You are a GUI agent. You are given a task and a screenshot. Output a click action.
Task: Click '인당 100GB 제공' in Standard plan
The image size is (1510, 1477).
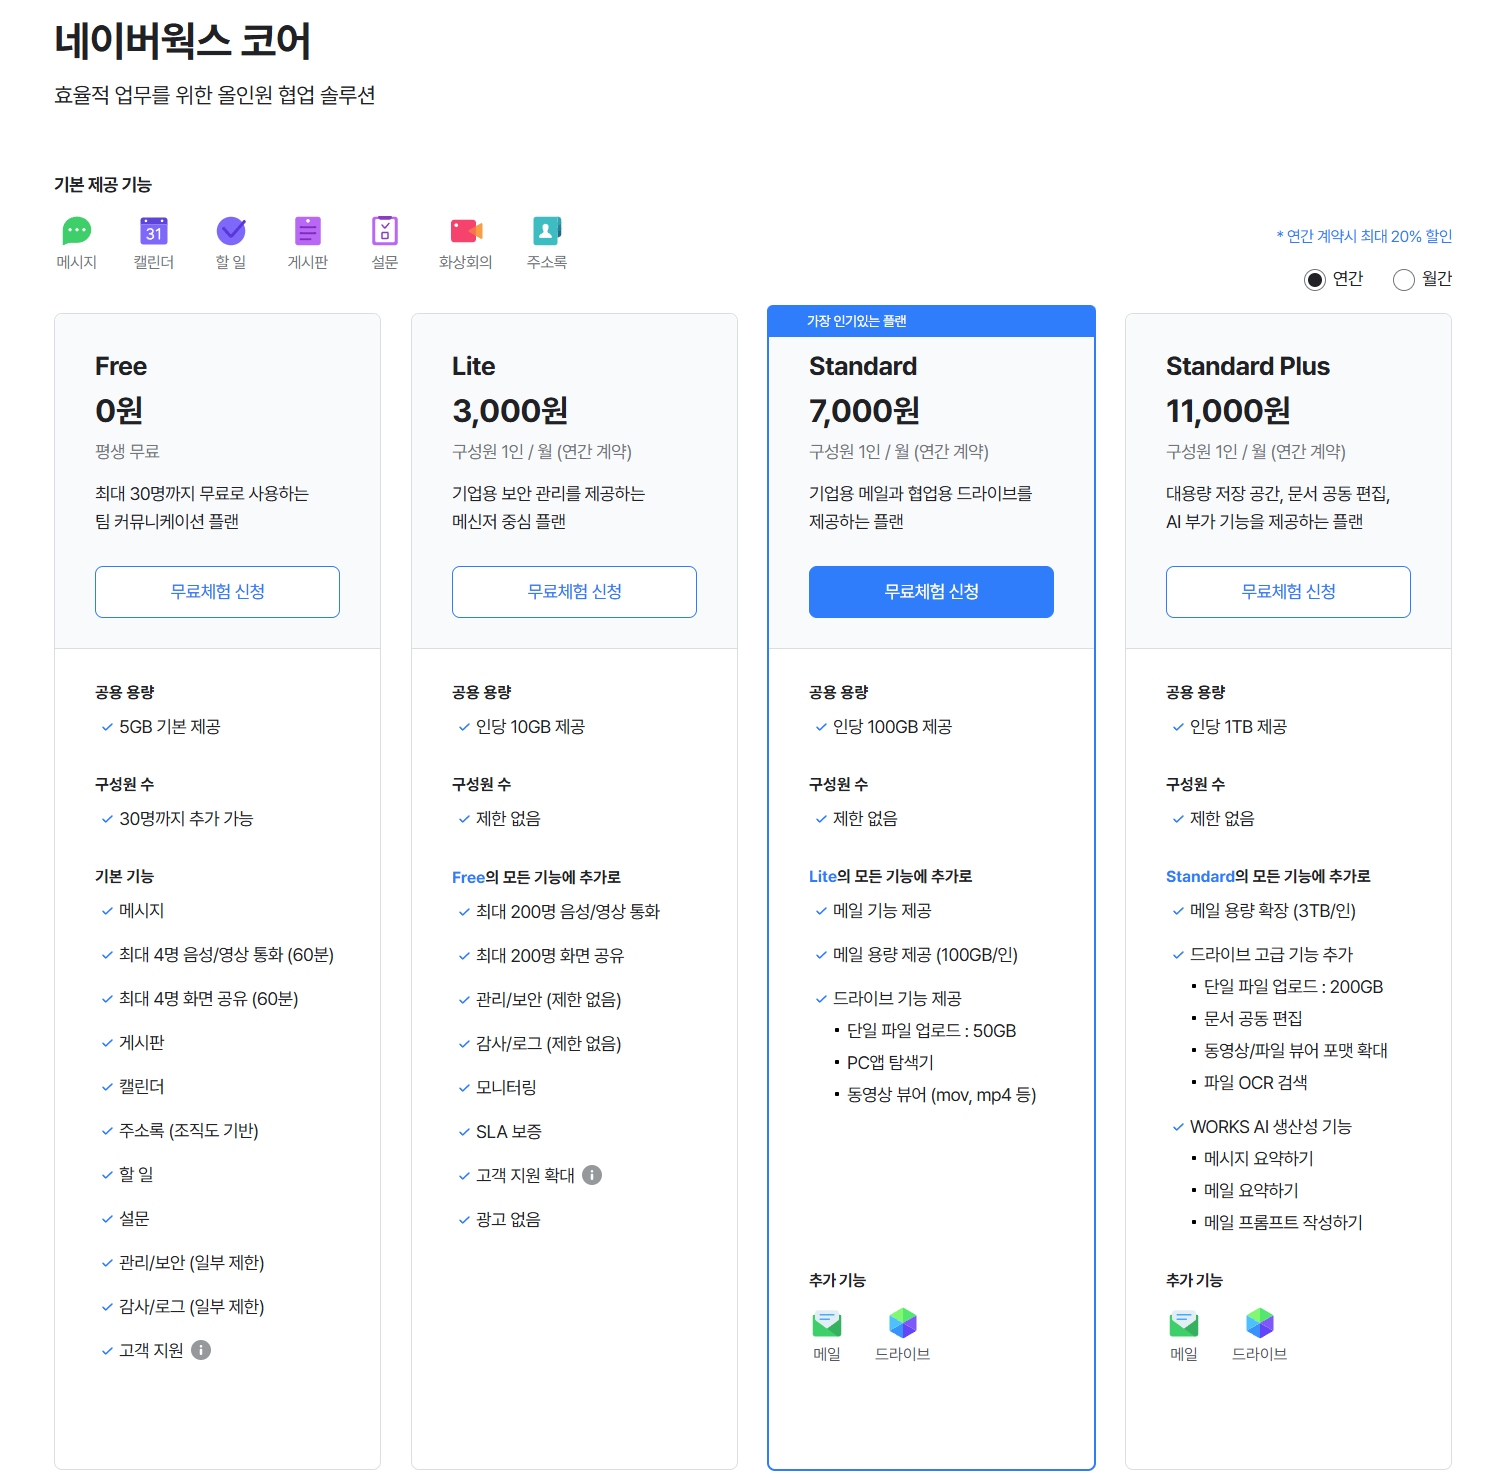click(893, 727)
